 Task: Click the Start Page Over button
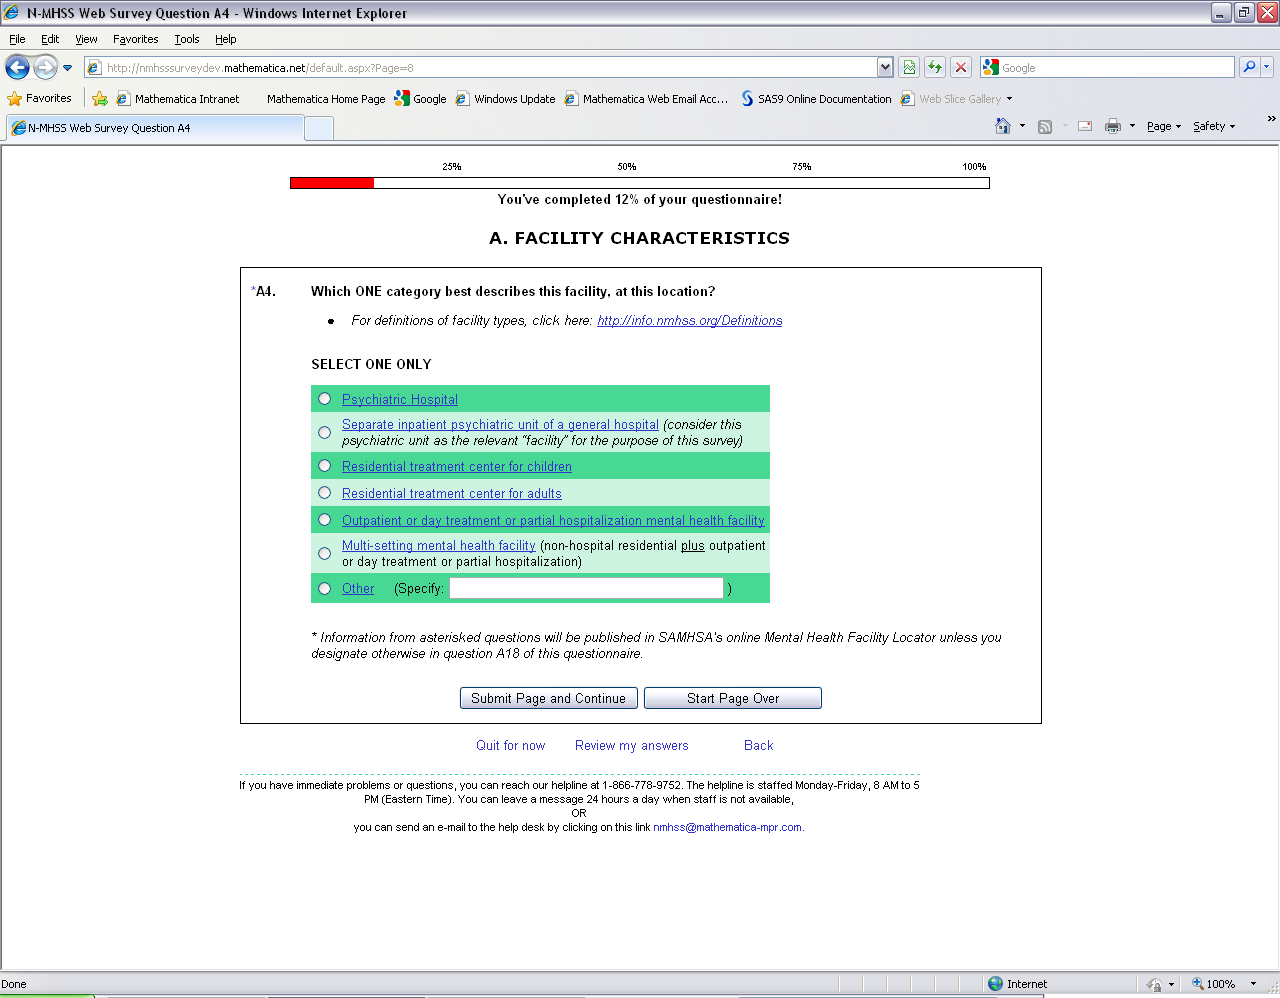[733, 698]
